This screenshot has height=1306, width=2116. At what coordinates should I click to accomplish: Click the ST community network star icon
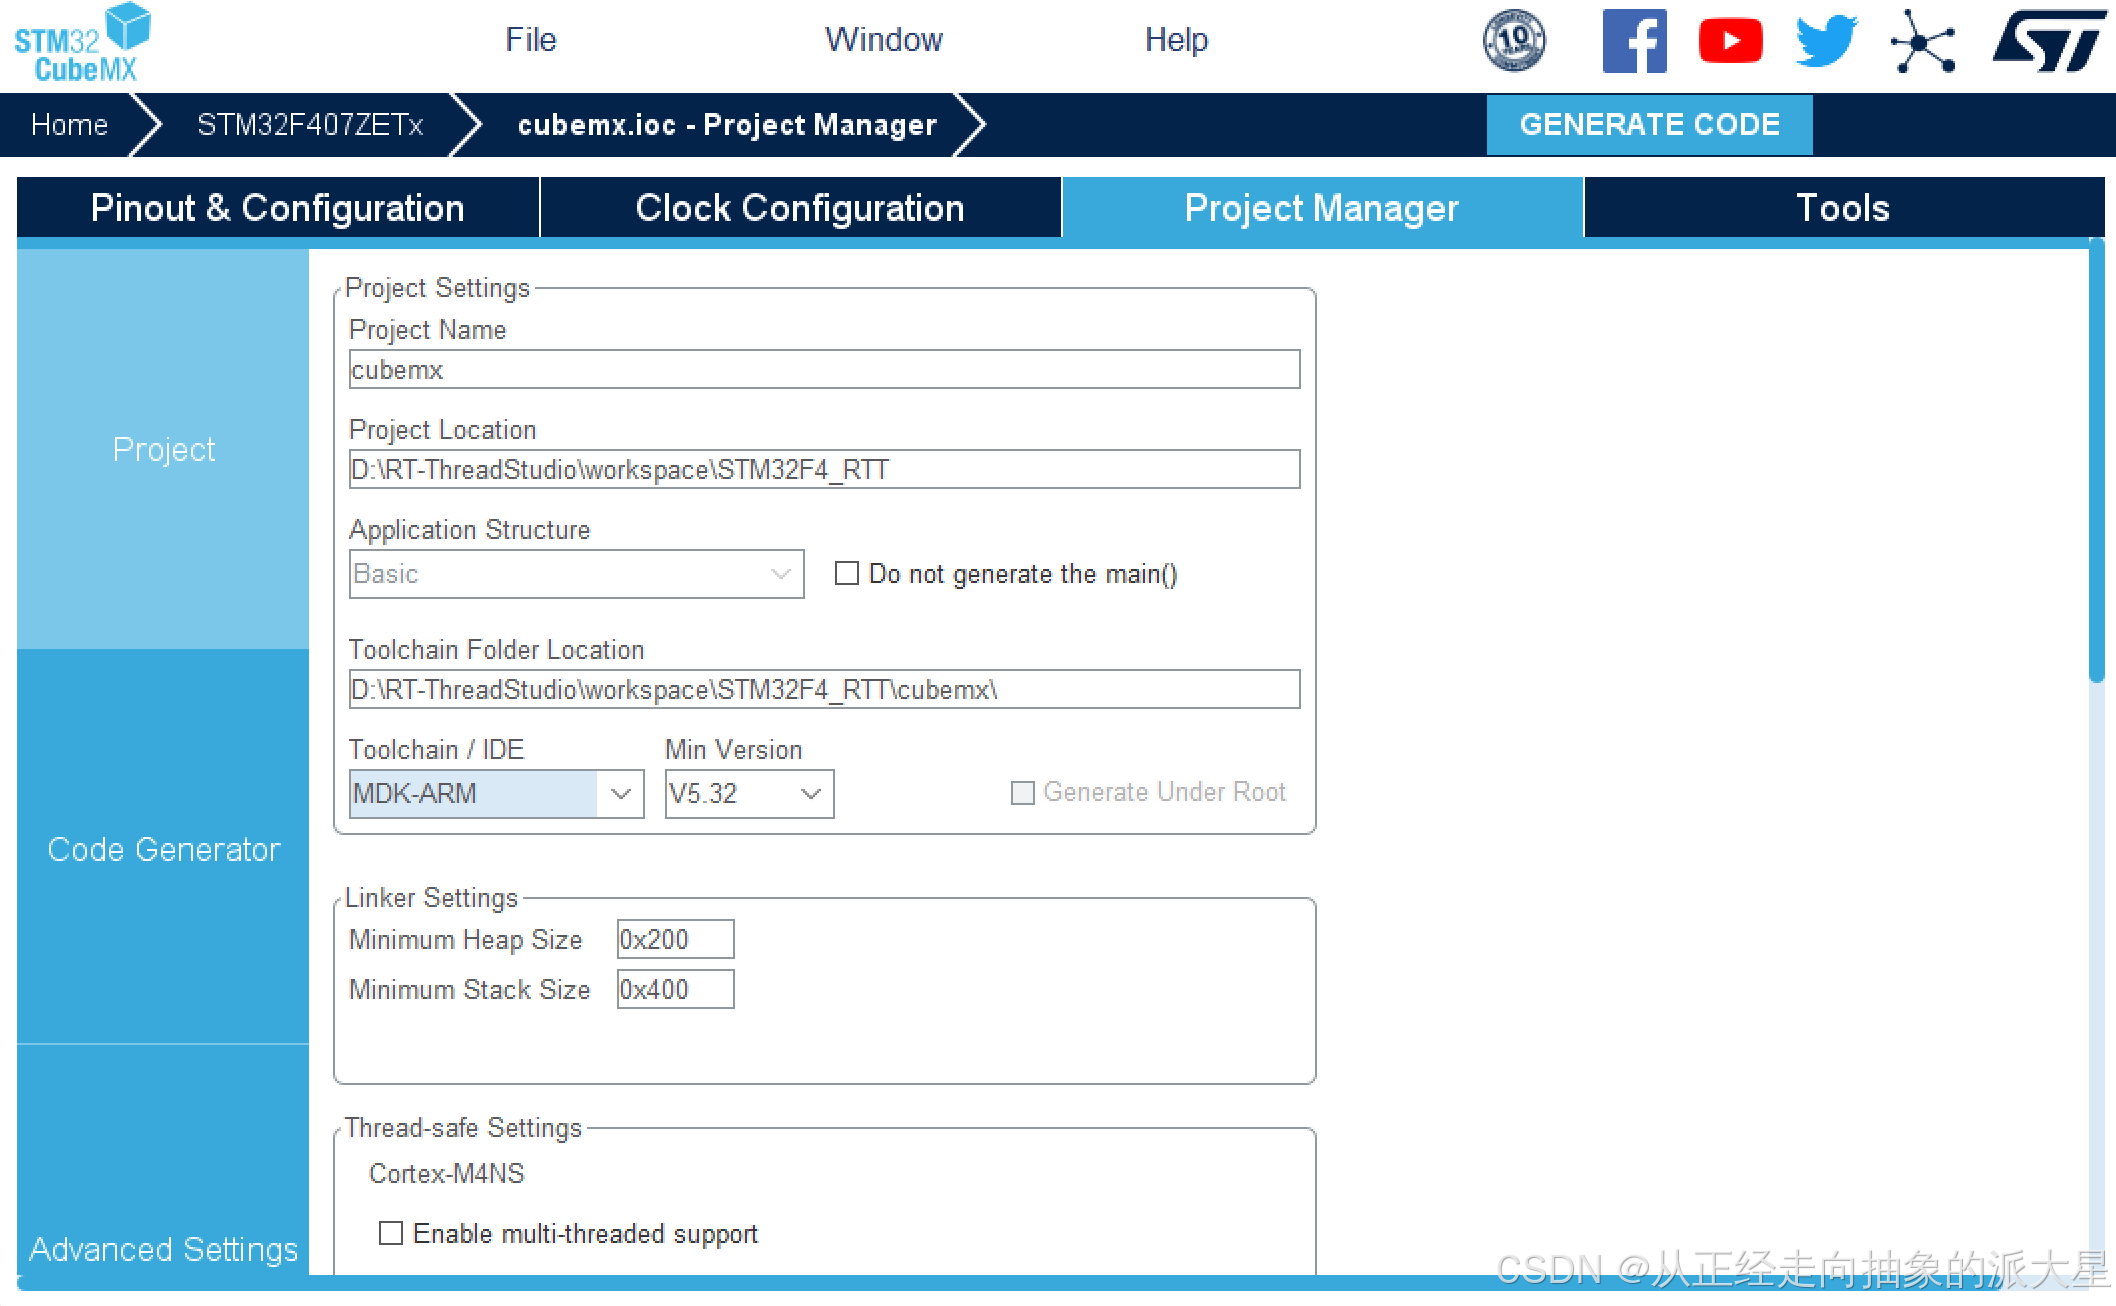(1922, 41)
